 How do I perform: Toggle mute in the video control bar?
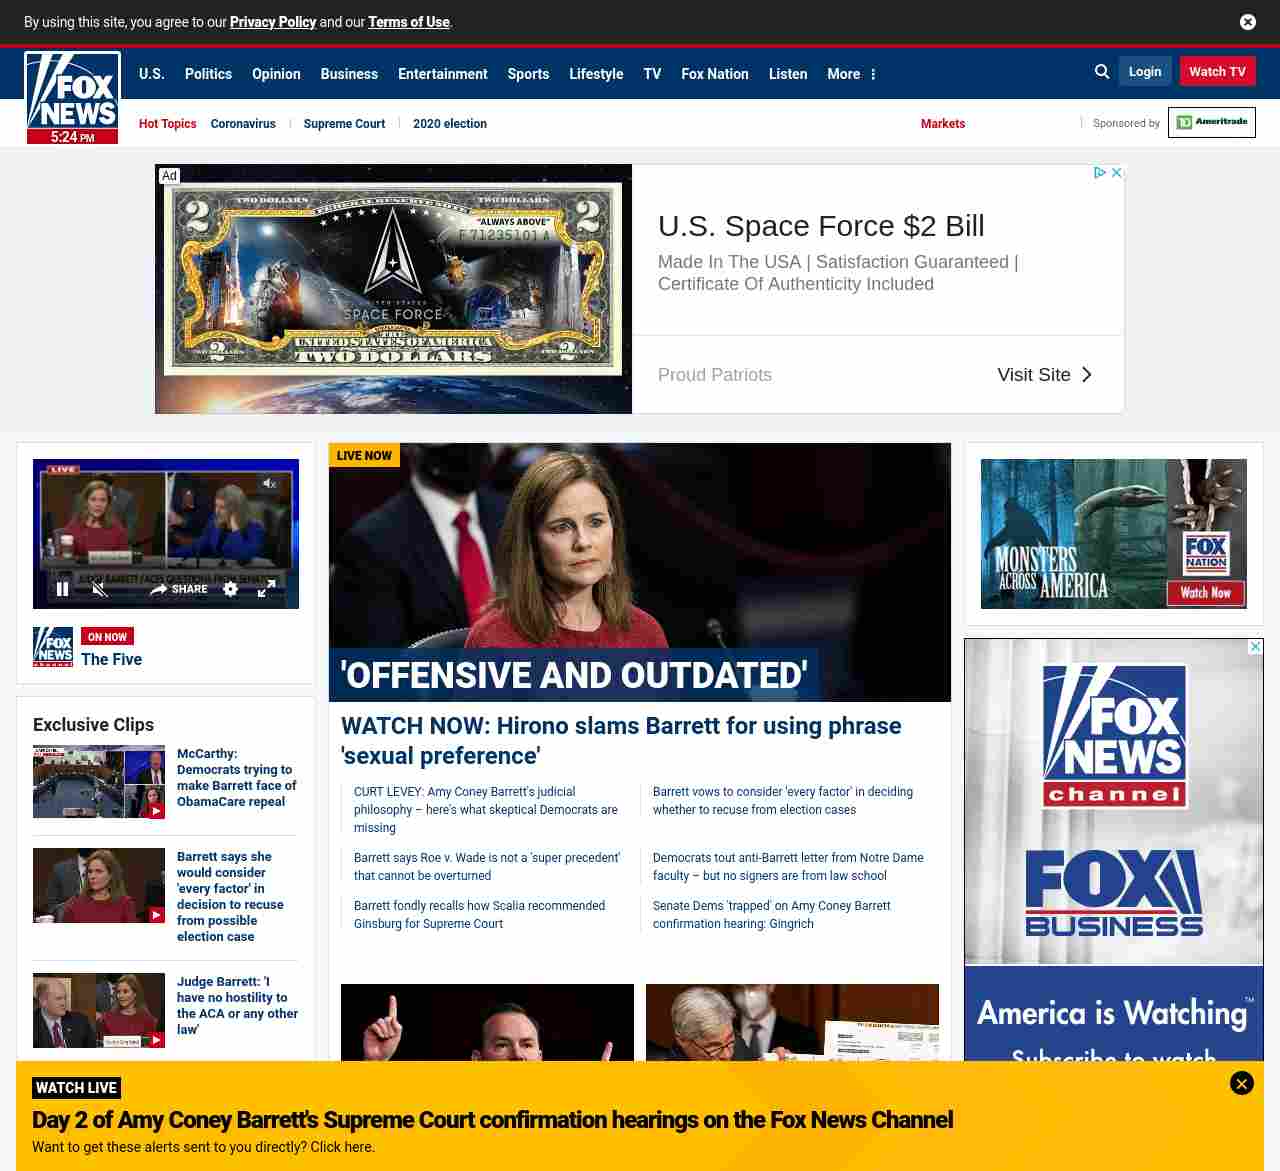pos(100,589)
